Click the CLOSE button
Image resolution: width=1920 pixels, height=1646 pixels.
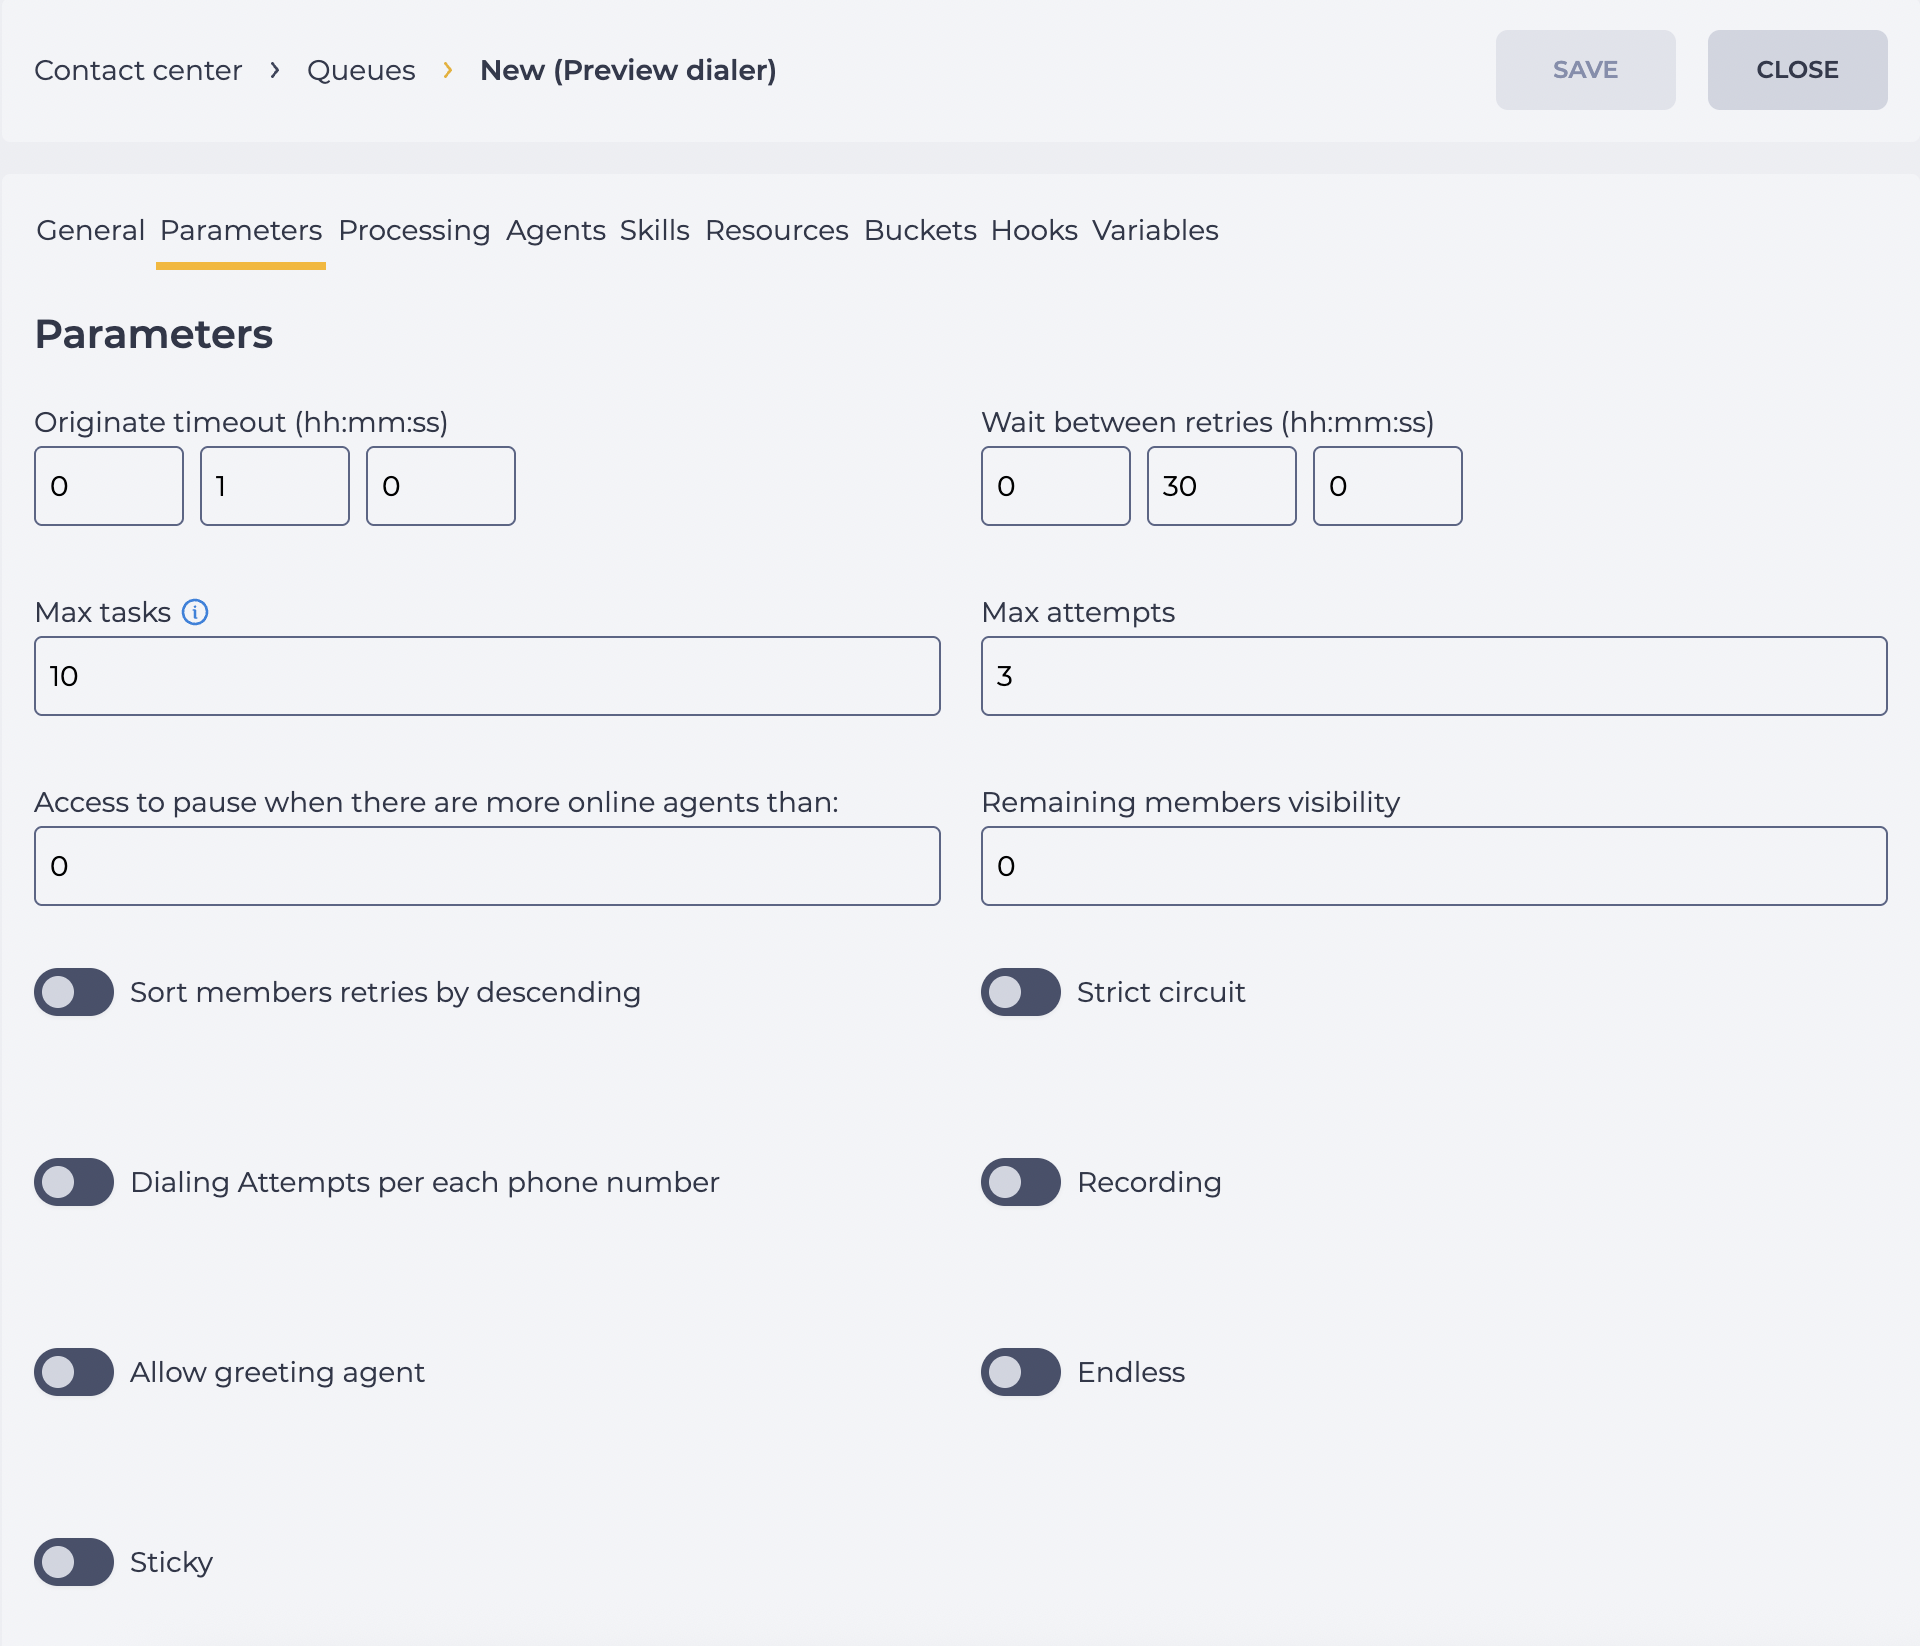pyautogui.click(x=1798, y=70)
